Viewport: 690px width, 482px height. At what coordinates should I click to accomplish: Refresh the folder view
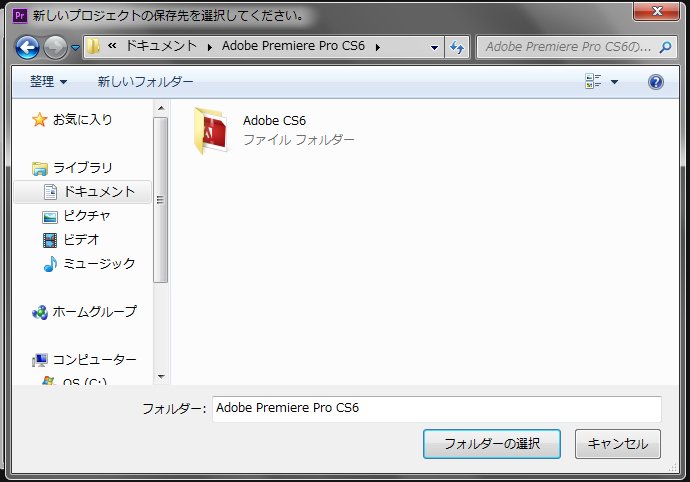[457, 47]
